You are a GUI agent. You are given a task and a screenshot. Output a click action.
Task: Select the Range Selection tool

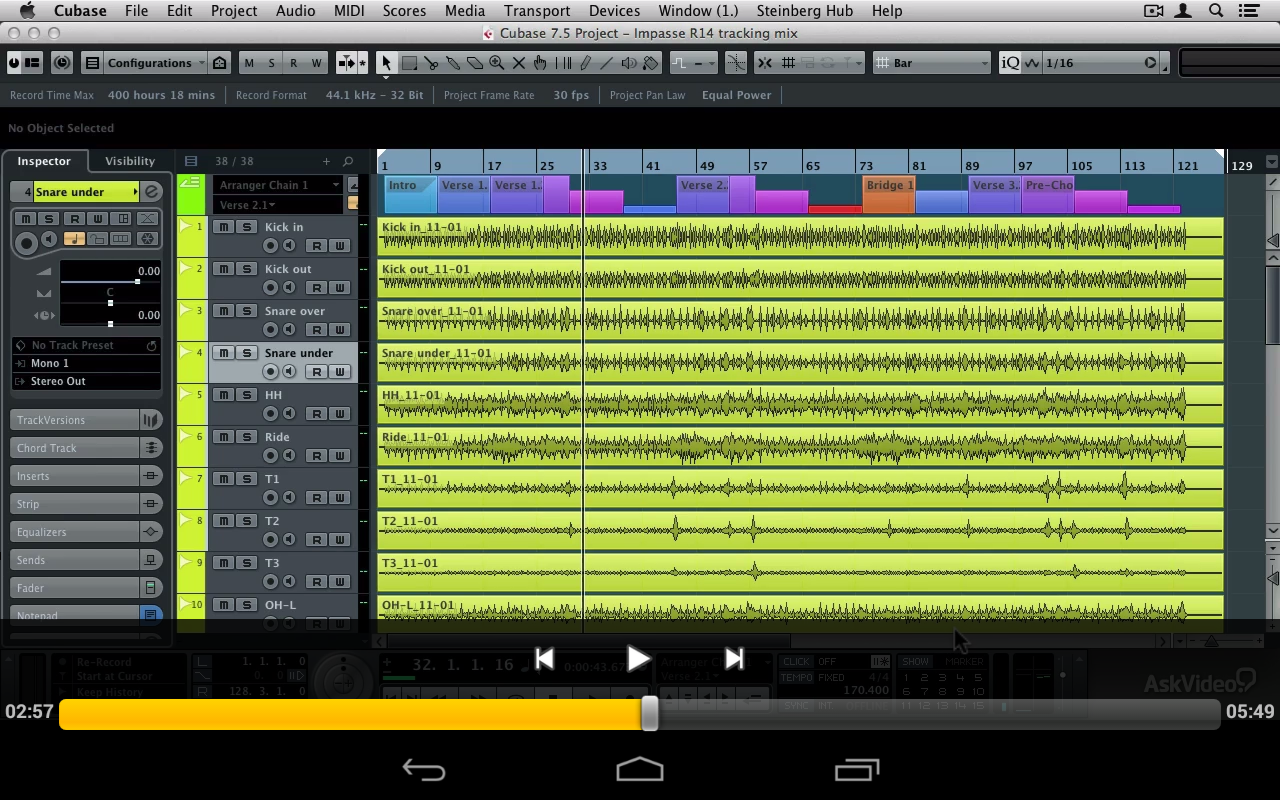409,63
